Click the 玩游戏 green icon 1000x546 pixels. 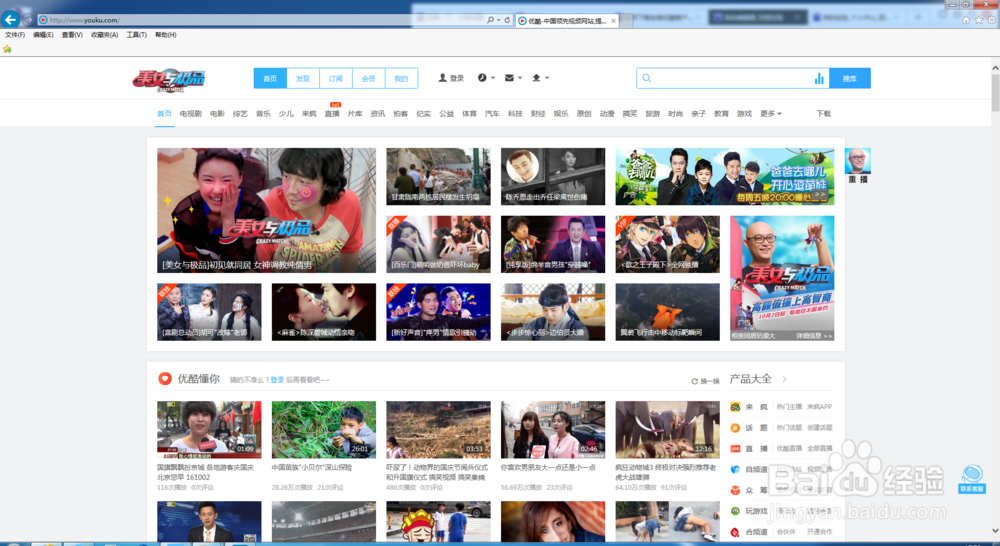tap(735, 511)
